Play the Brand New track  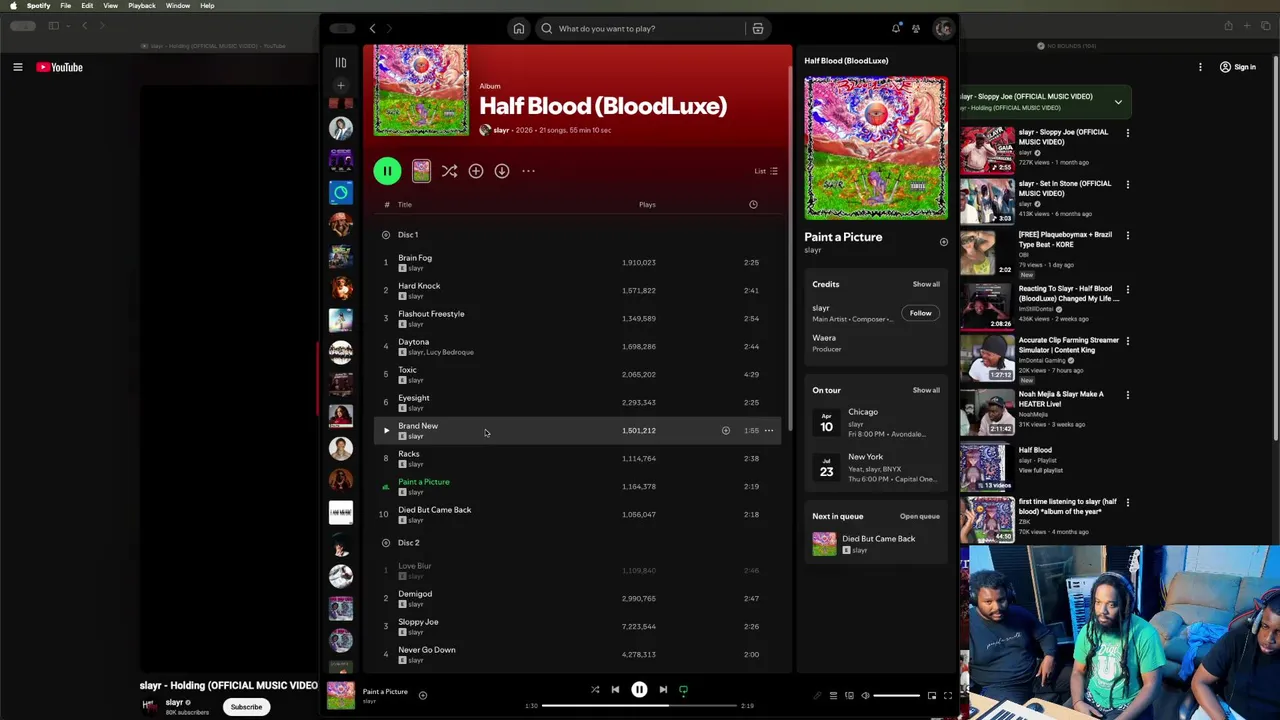pos(386,431)
